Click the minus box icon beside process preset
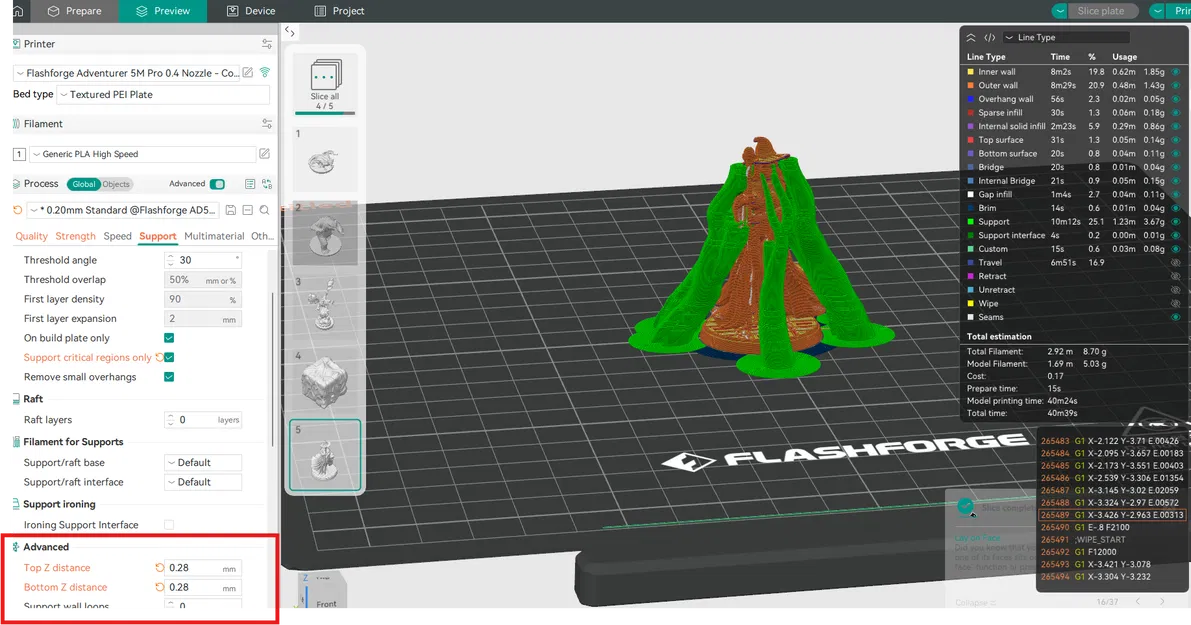 (x=248, y=210)
